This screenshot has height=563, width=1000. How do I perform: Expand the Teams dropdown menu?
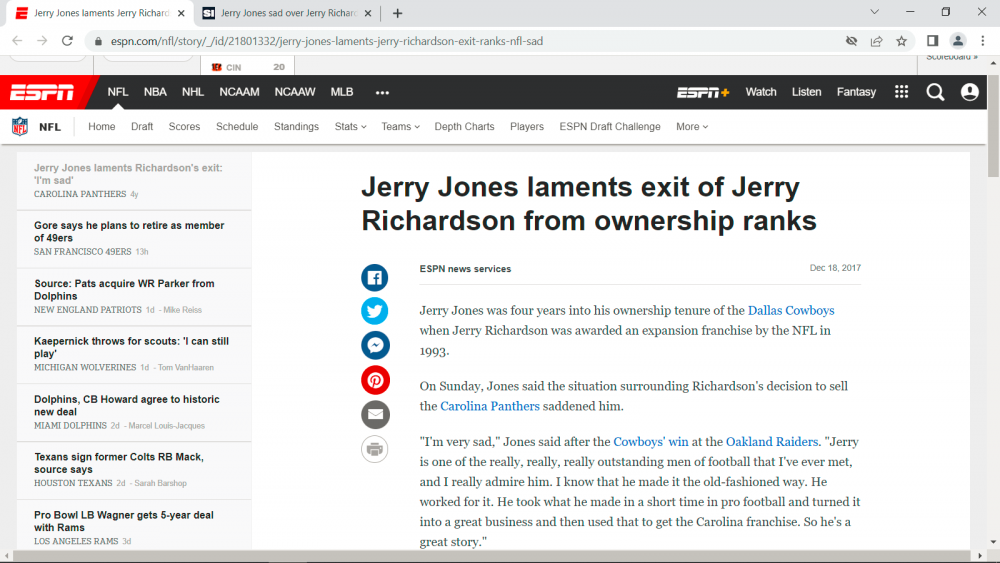400,127
